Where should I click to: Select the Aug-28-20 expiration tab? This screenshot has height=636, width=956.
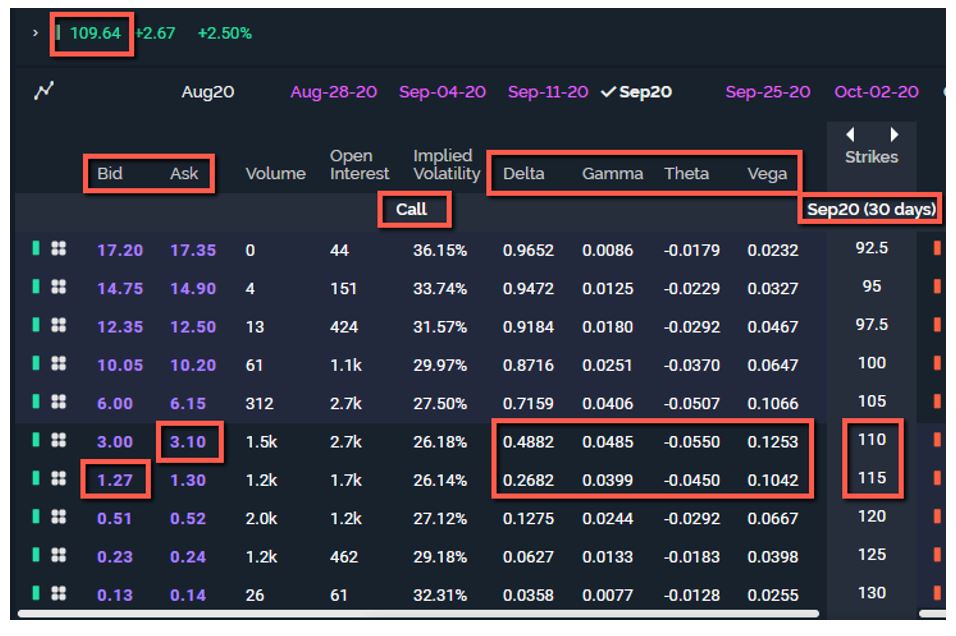pos(334,92)
